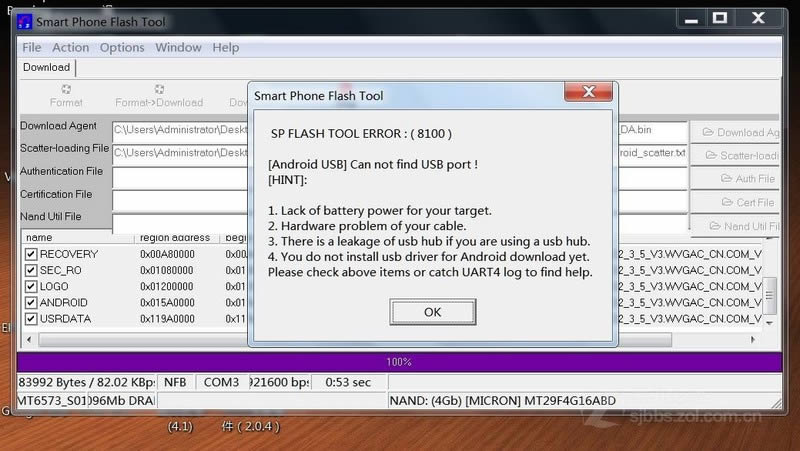Click the Auth File folder button
This screenshot has width=800, height=451.
pos(739,179)
